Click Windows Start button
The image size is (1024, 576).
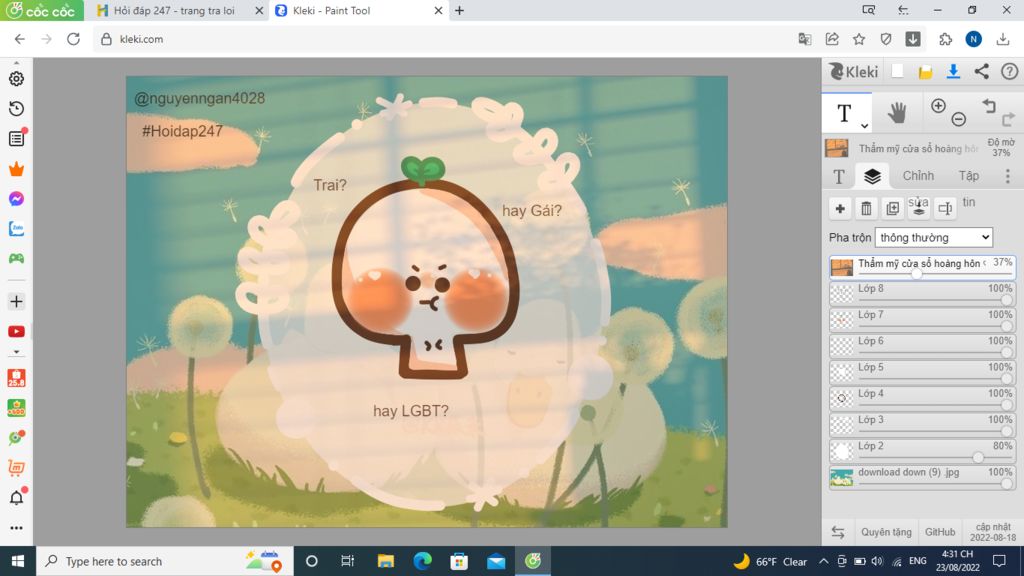click(x=18, y=561)
